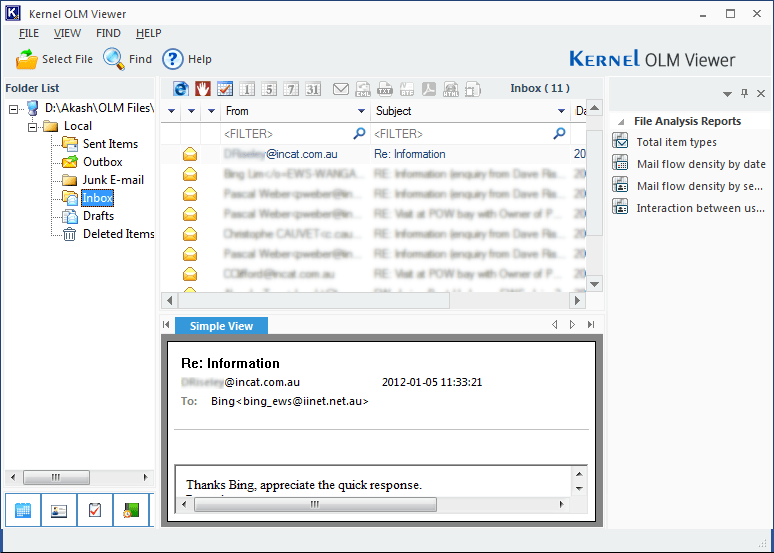Viewport: 774px width, 553px height.
Task: Select the Inbox folder
Action: coord(97,198)
